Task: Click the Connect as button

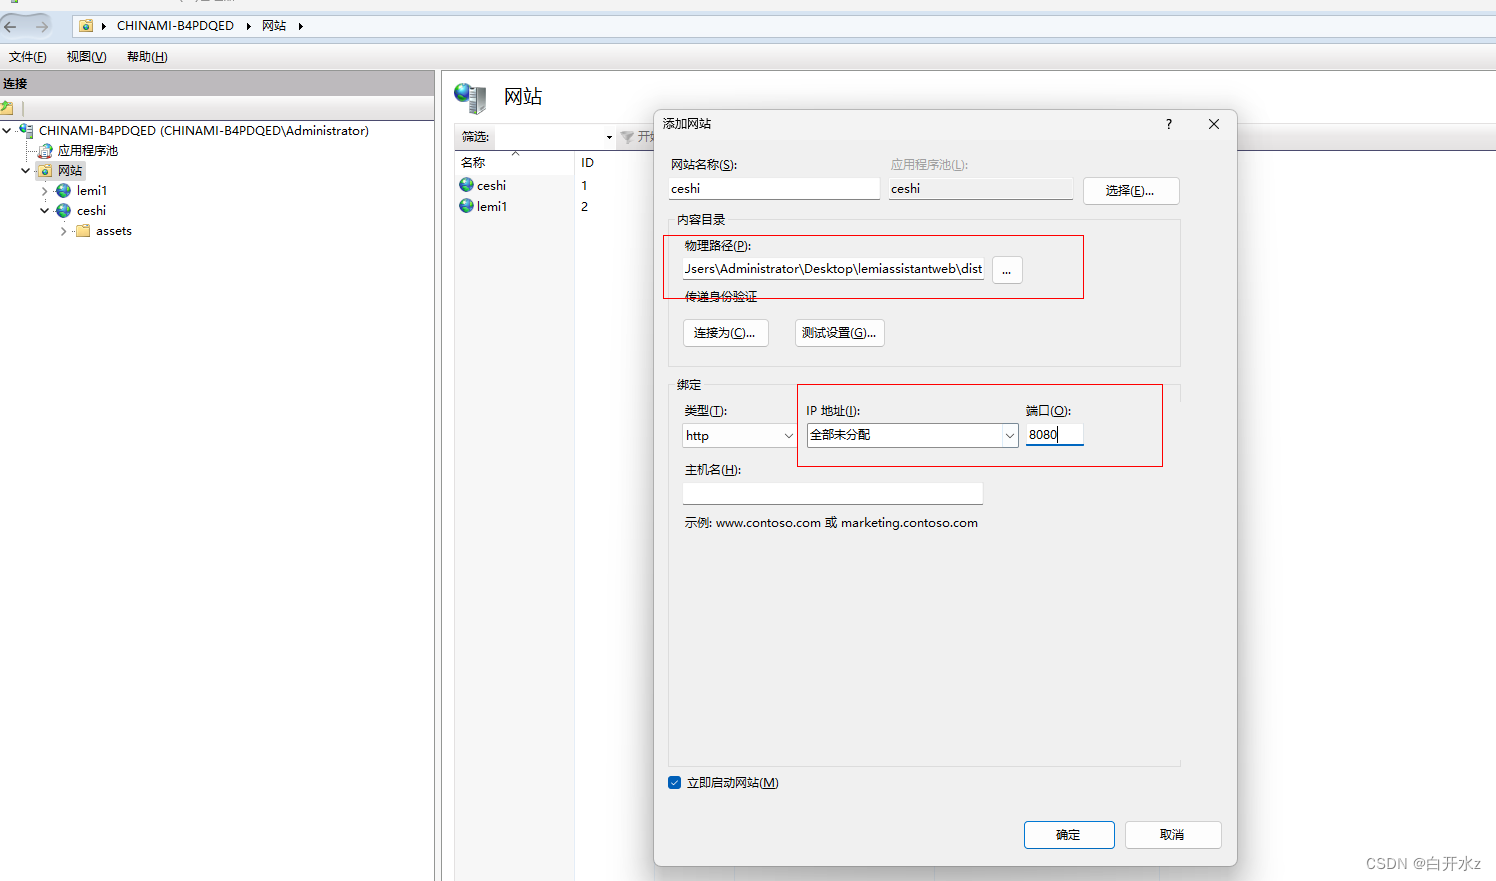Action: (x=725, y=333)
